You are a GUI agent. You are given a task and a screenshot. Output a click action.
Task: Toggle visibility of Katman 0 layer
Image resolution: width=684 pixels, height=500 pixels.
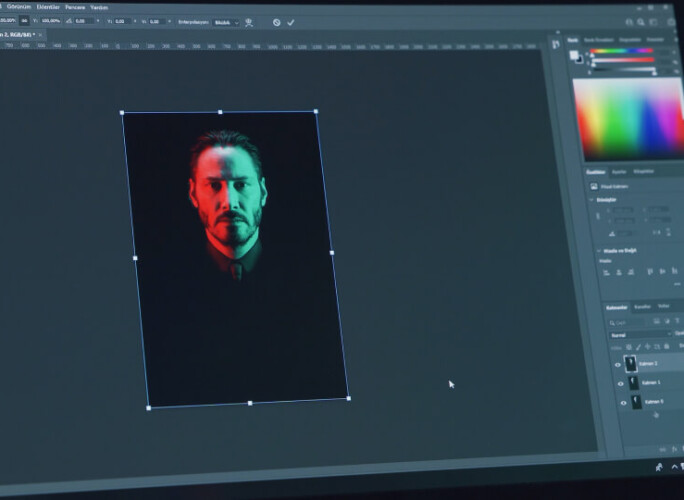click(x=623, y=403)
